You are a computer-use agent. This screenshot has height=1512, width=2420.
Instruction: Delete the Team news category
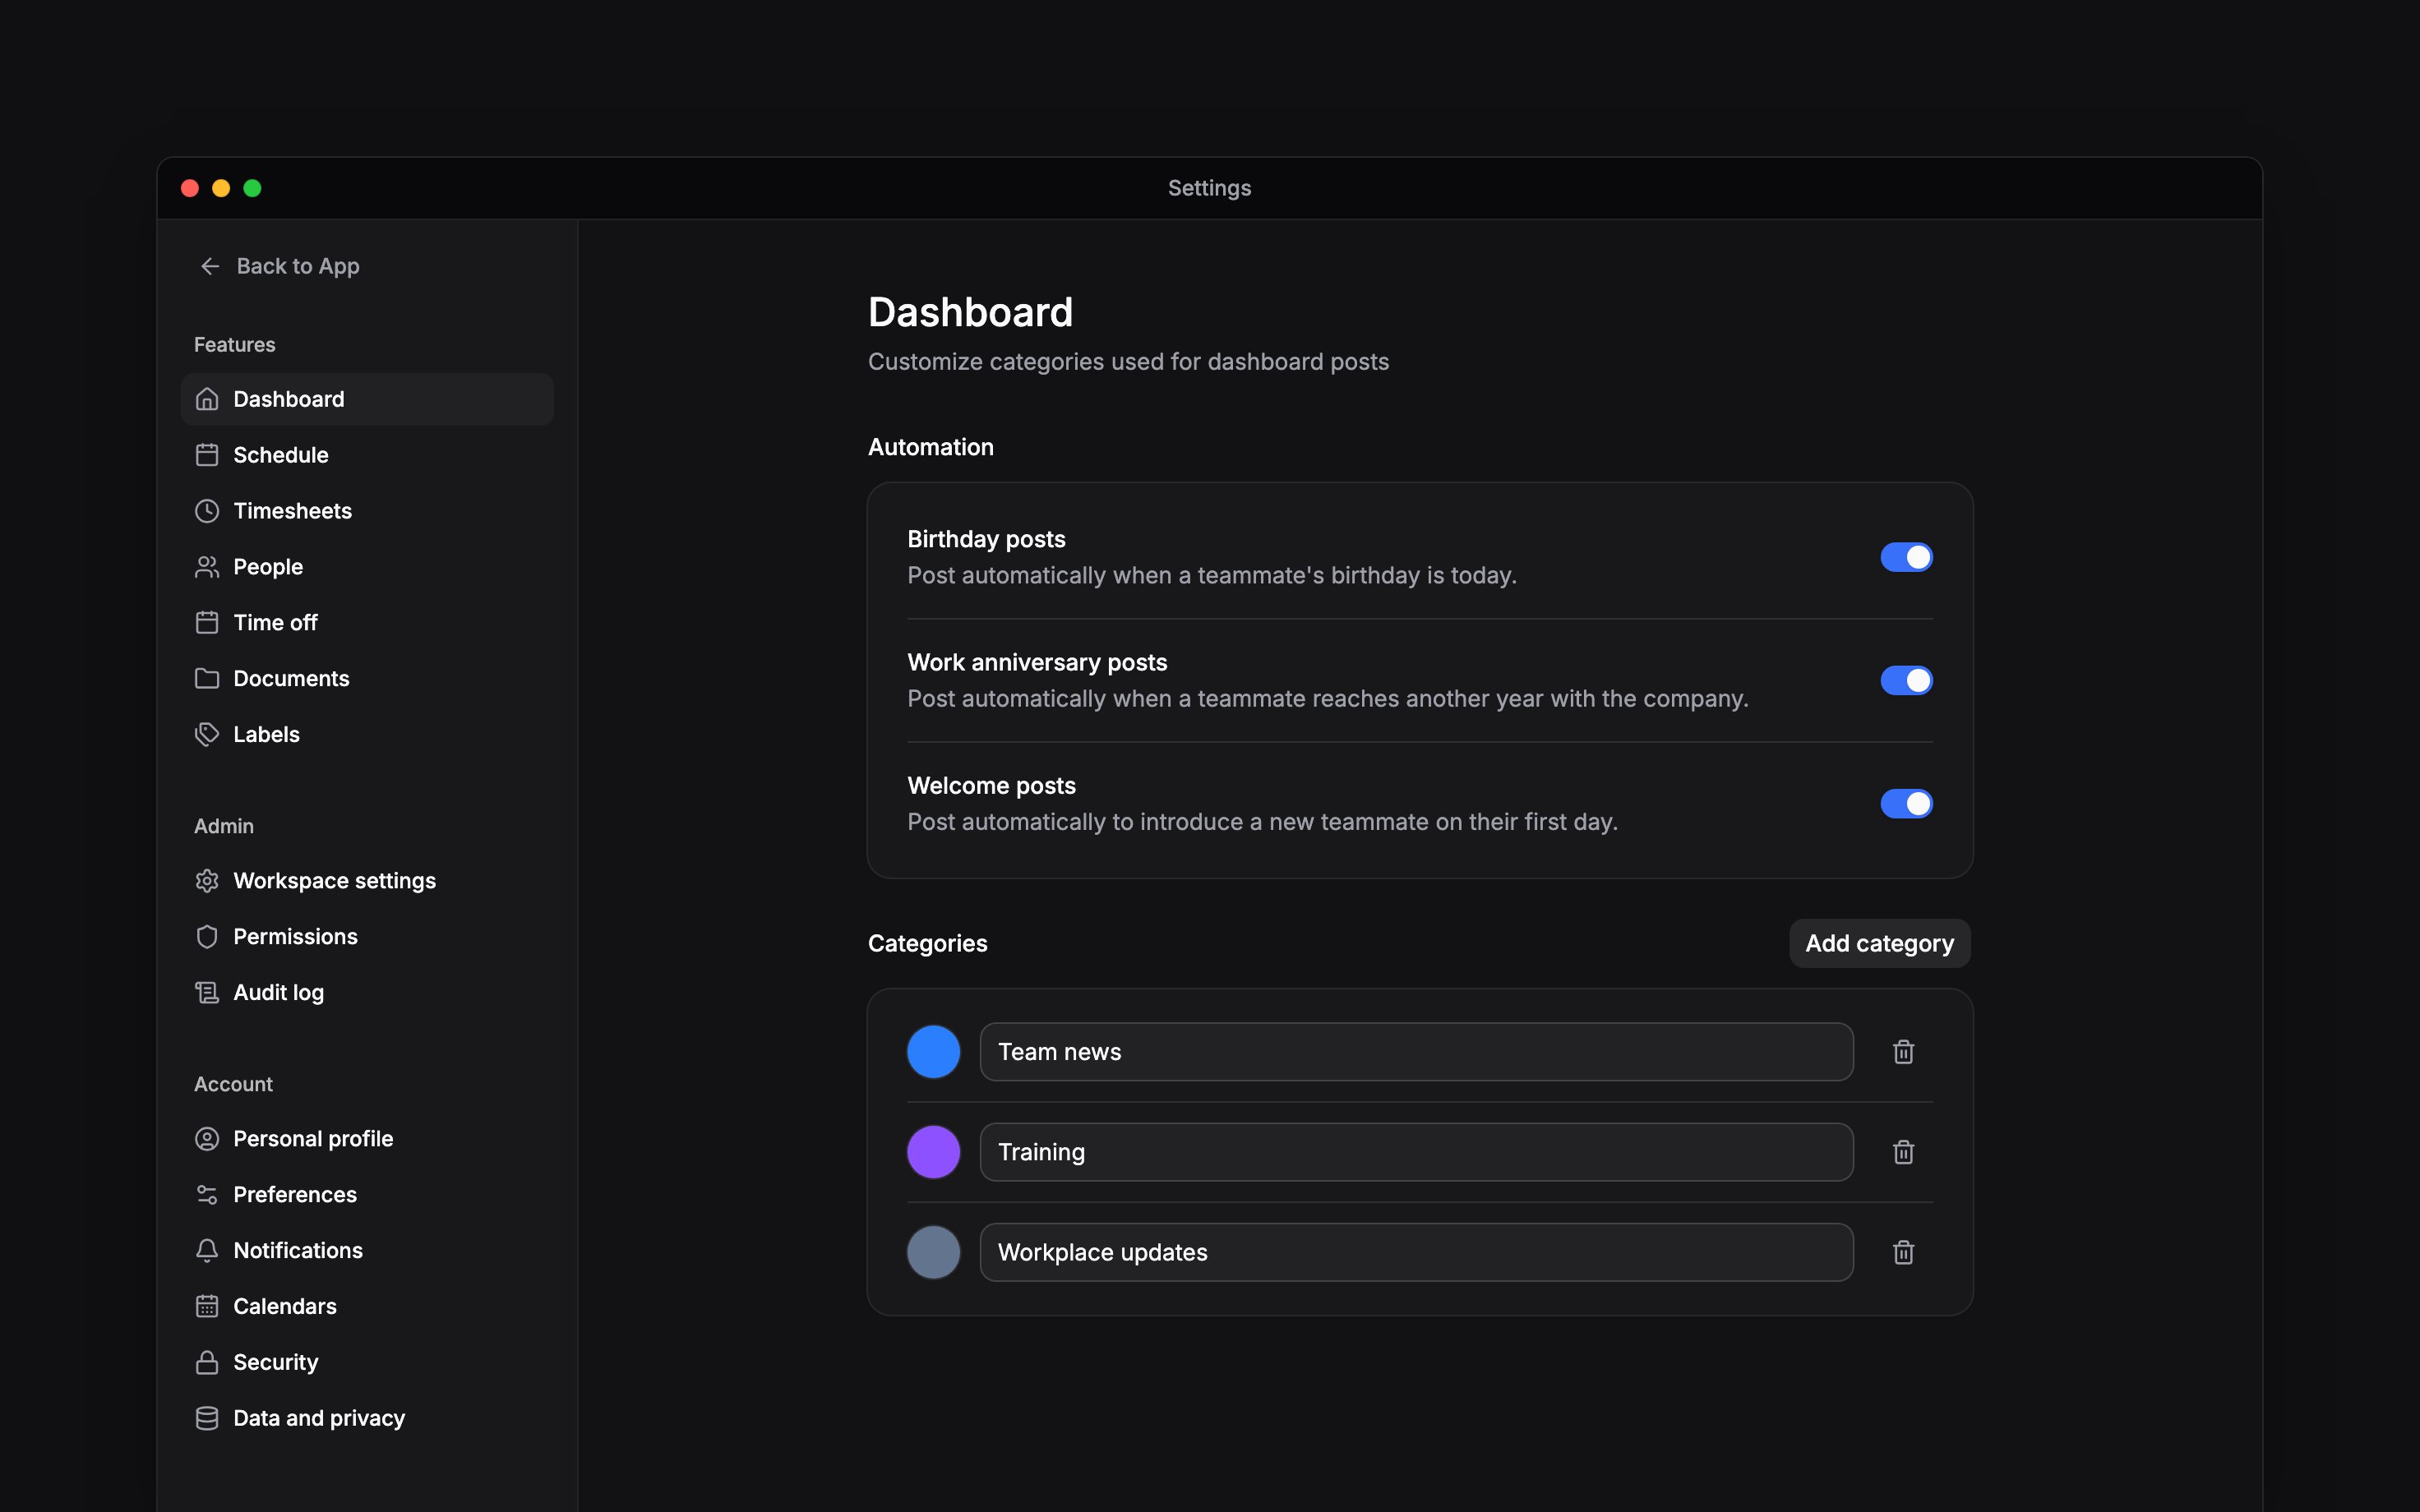point(1903,1052)
